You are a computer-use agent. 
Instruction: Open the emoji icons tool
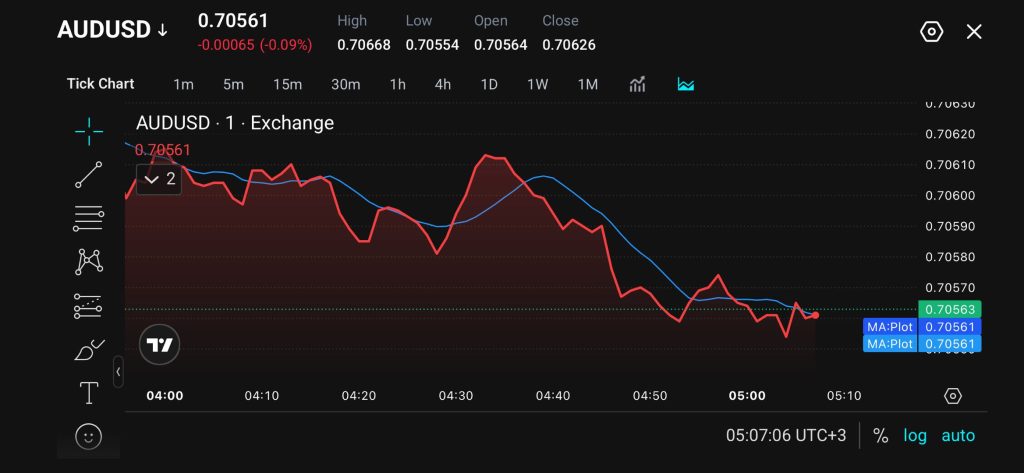(x=89, y=436)
